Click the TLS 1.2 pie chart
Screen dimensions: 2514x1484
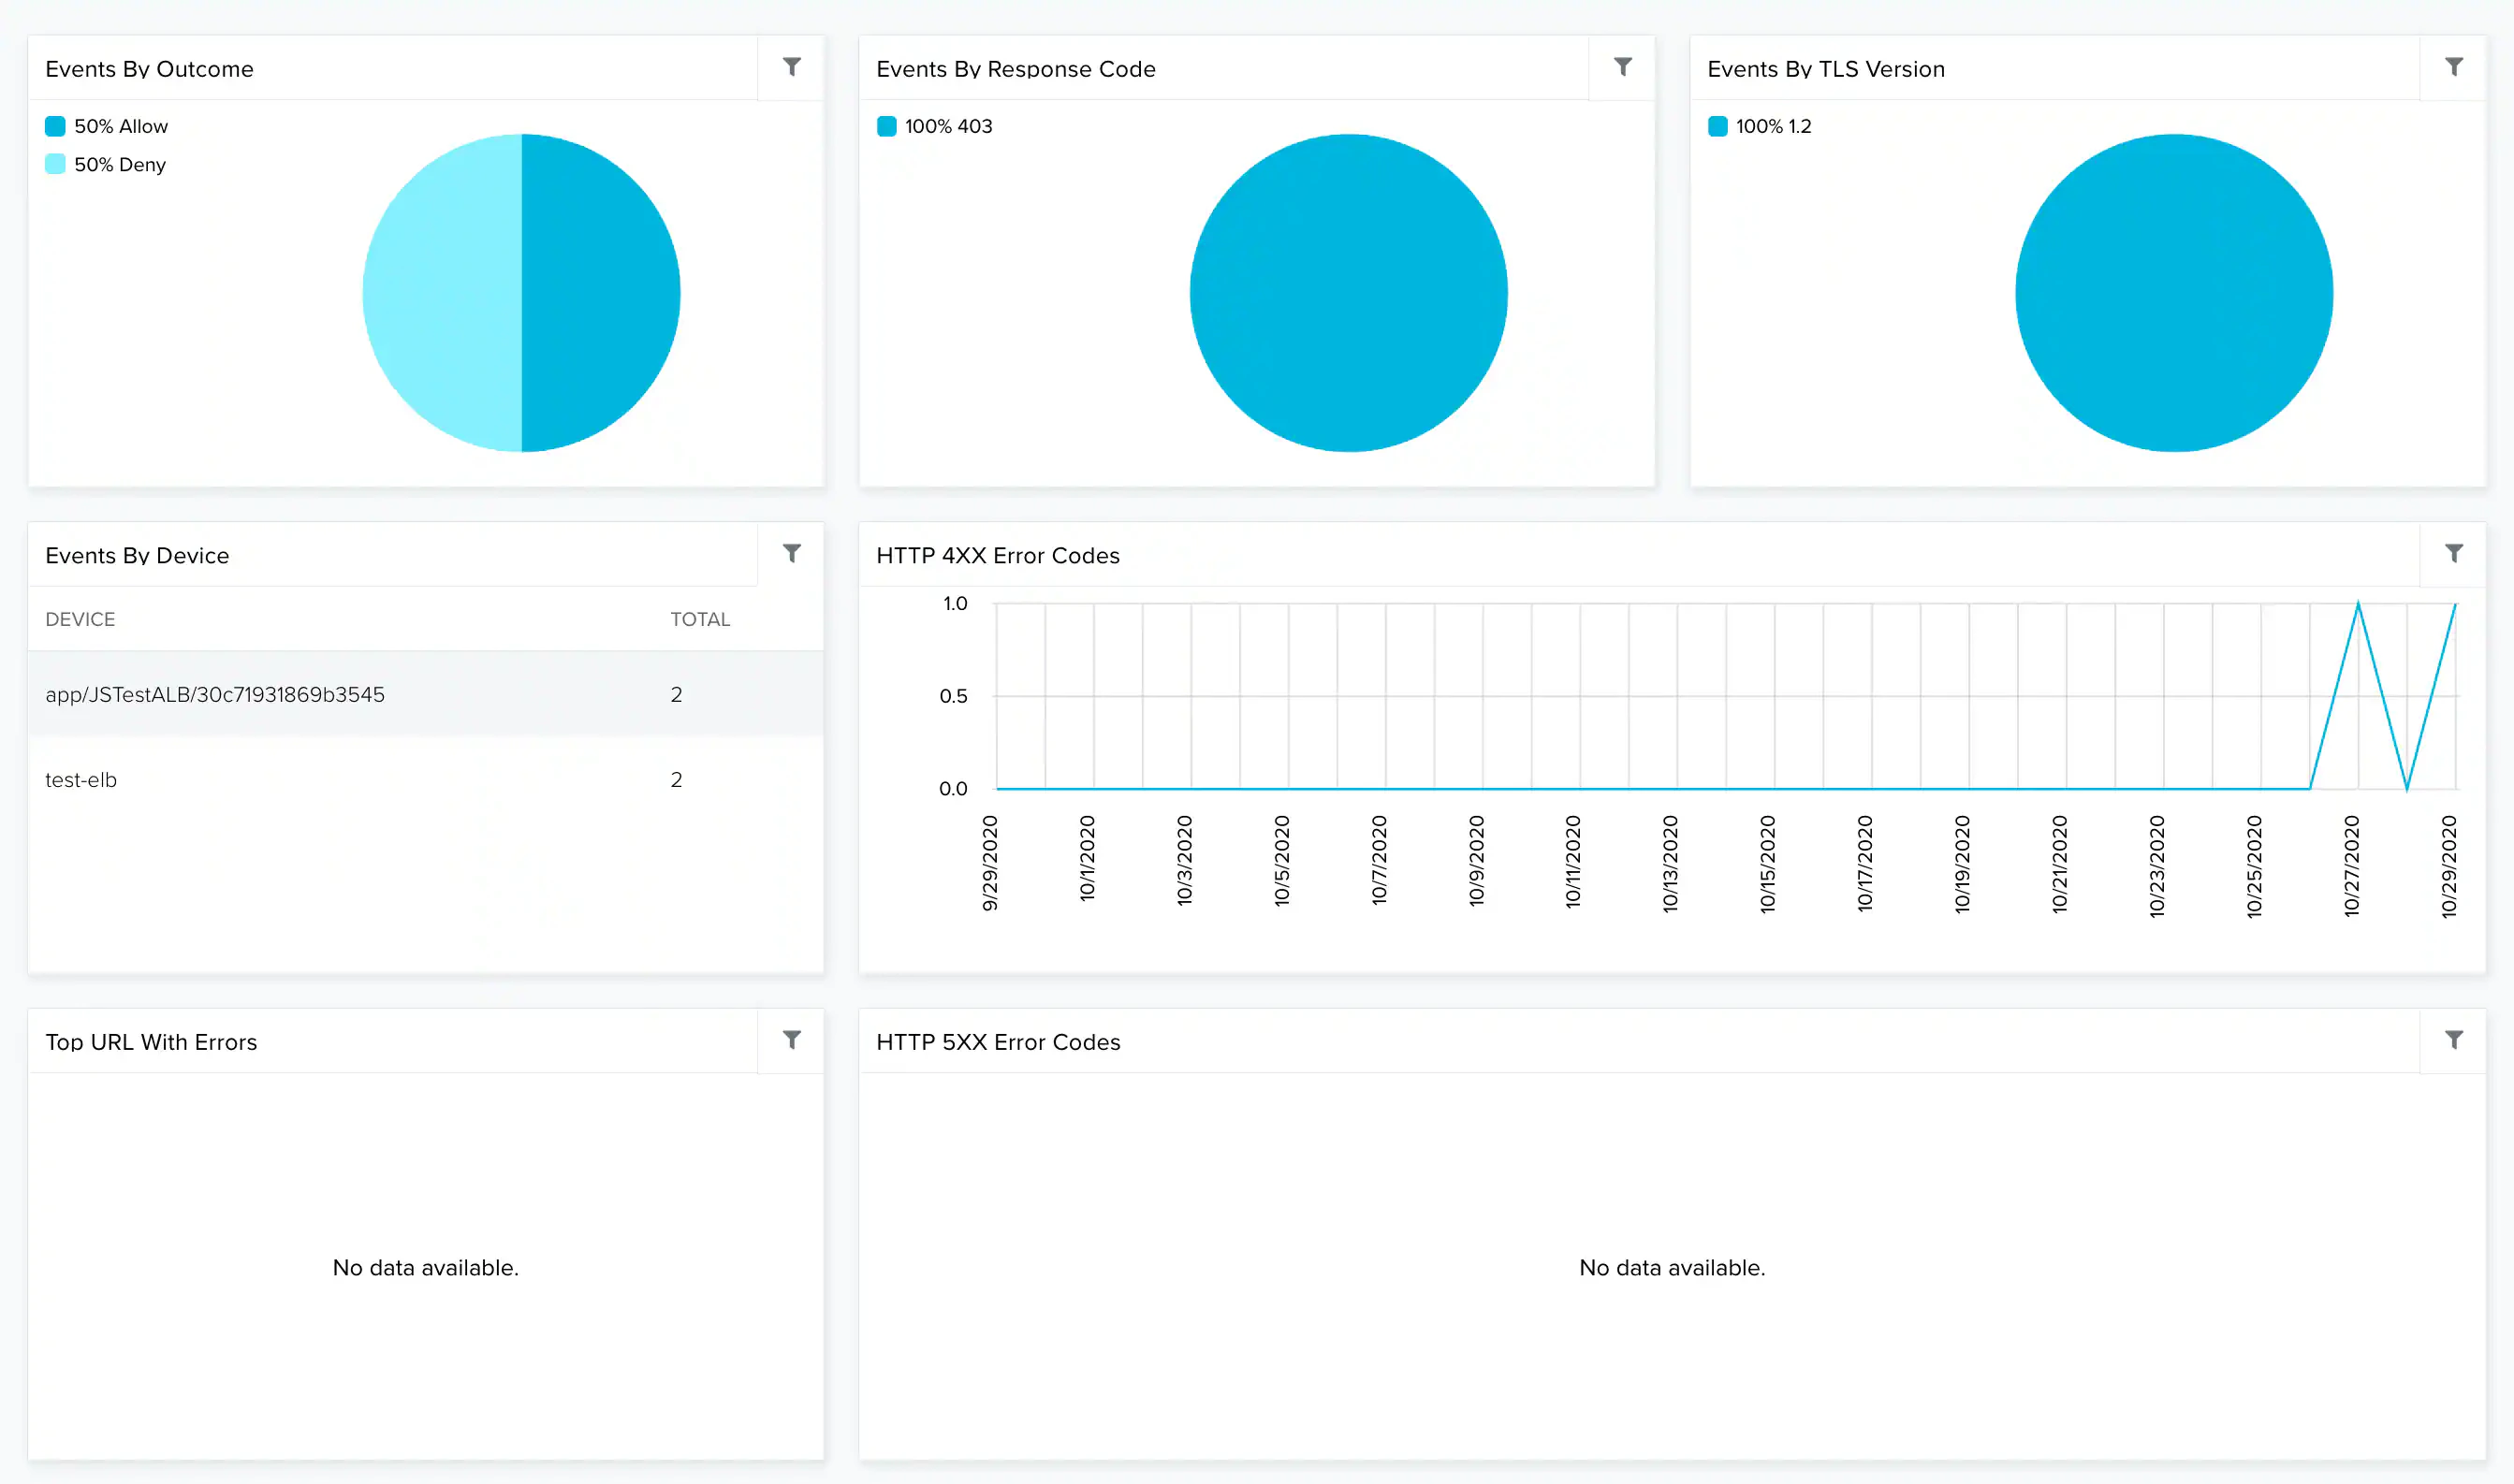(2173, 293)
